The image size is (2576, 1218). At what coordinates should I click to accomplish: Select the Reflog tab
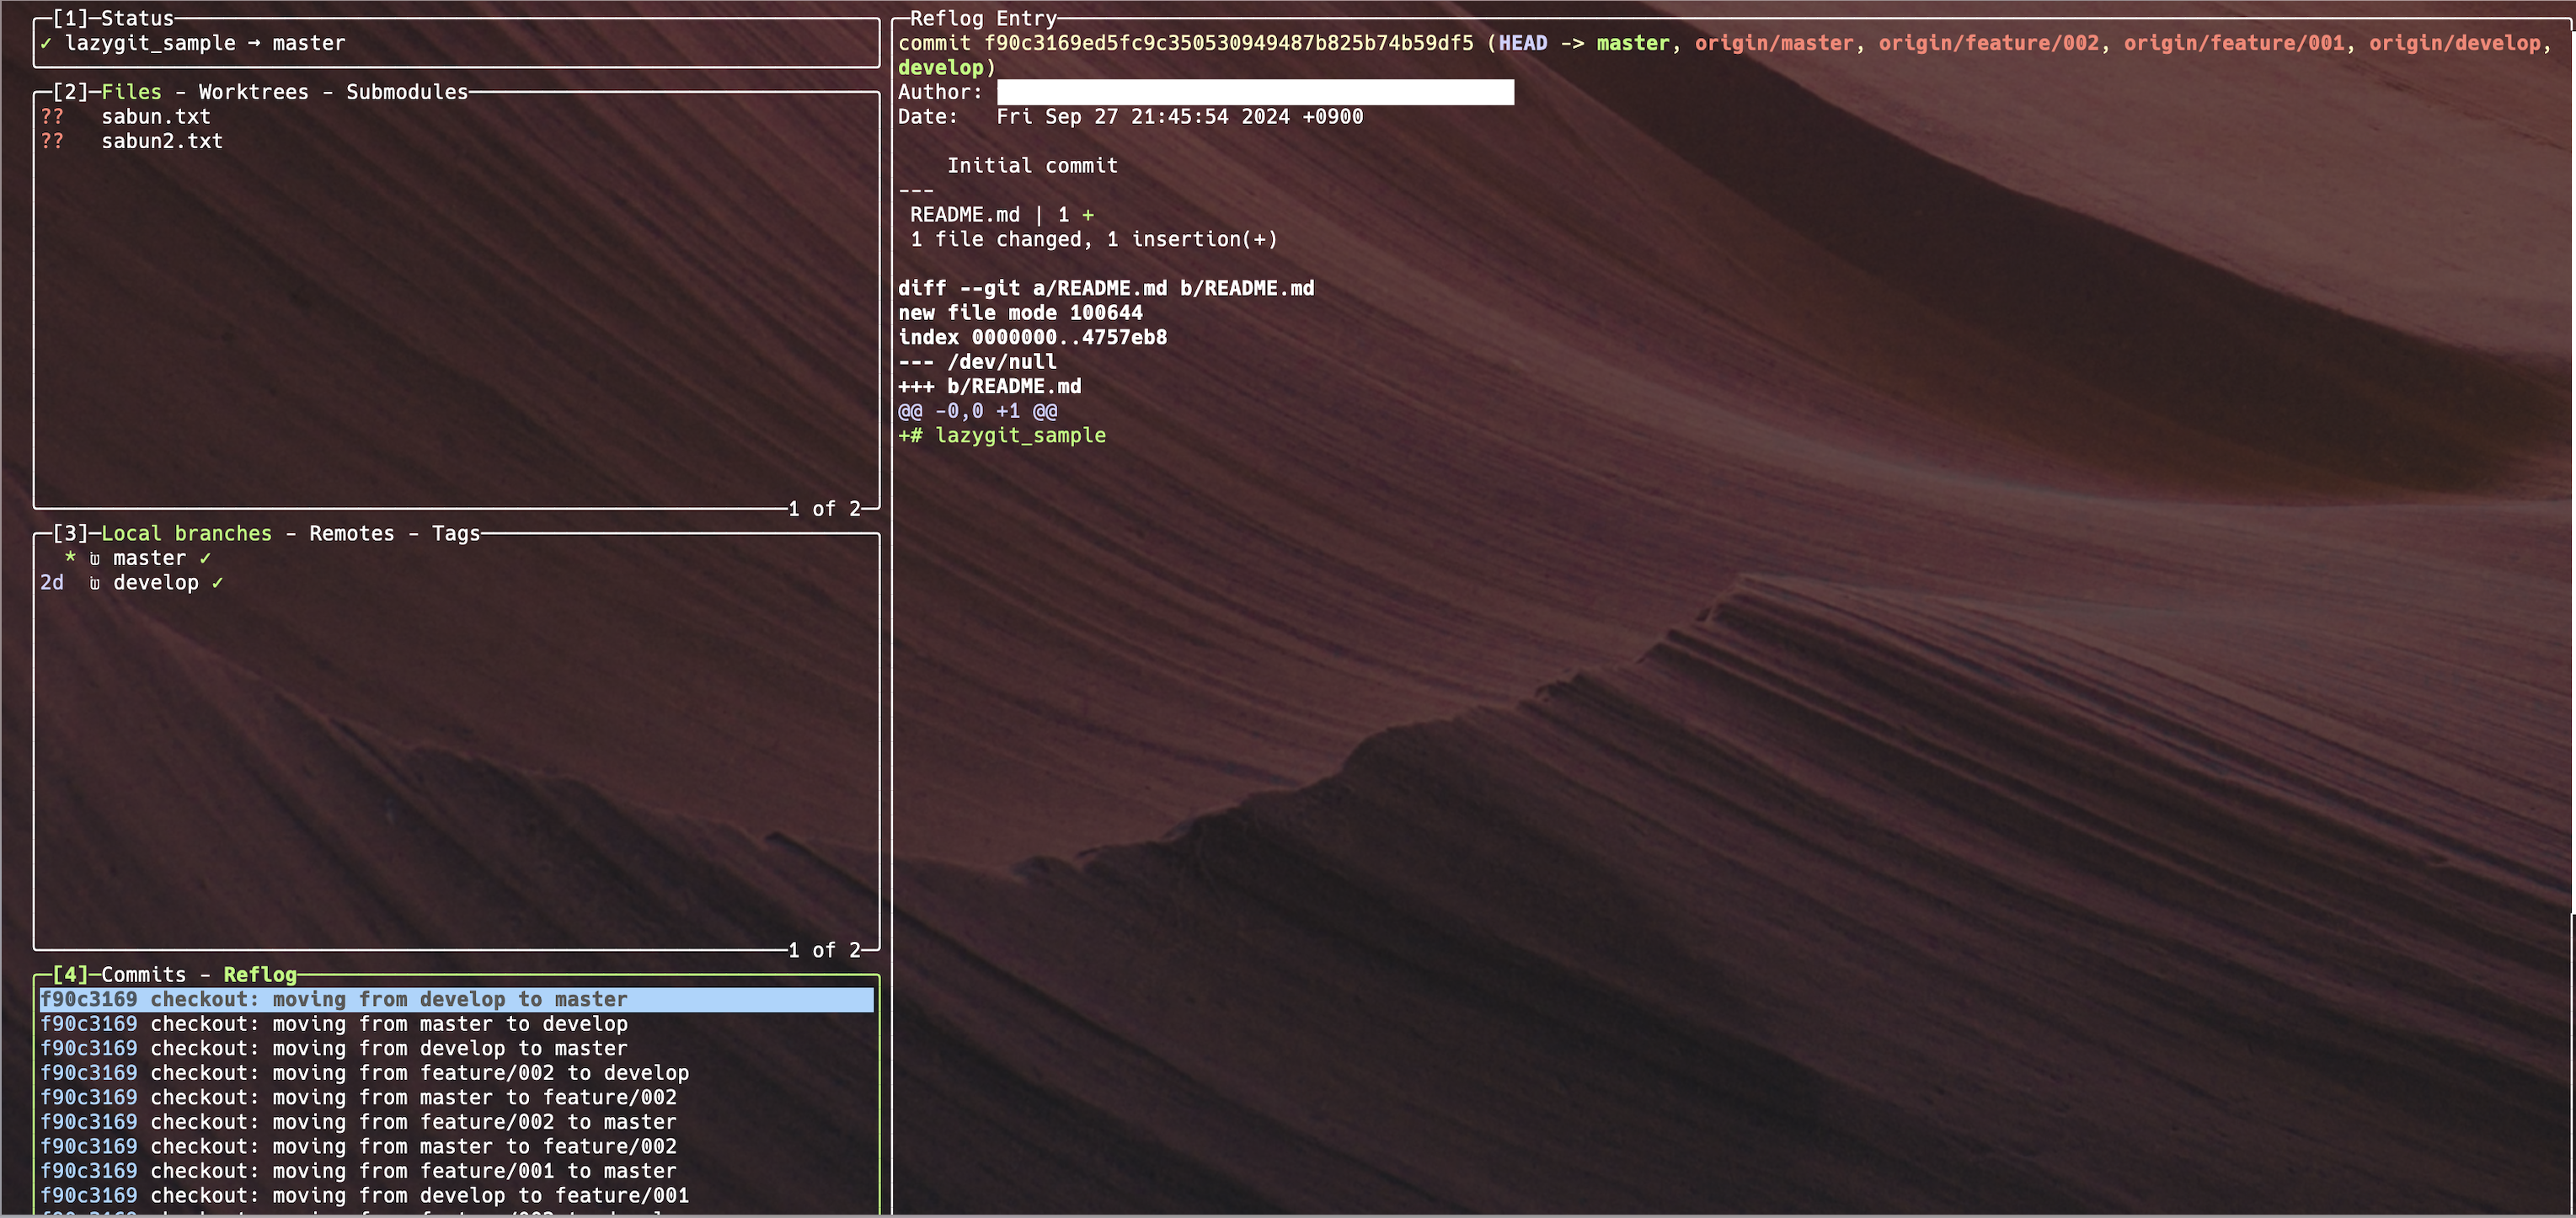[x=260, y=974]
